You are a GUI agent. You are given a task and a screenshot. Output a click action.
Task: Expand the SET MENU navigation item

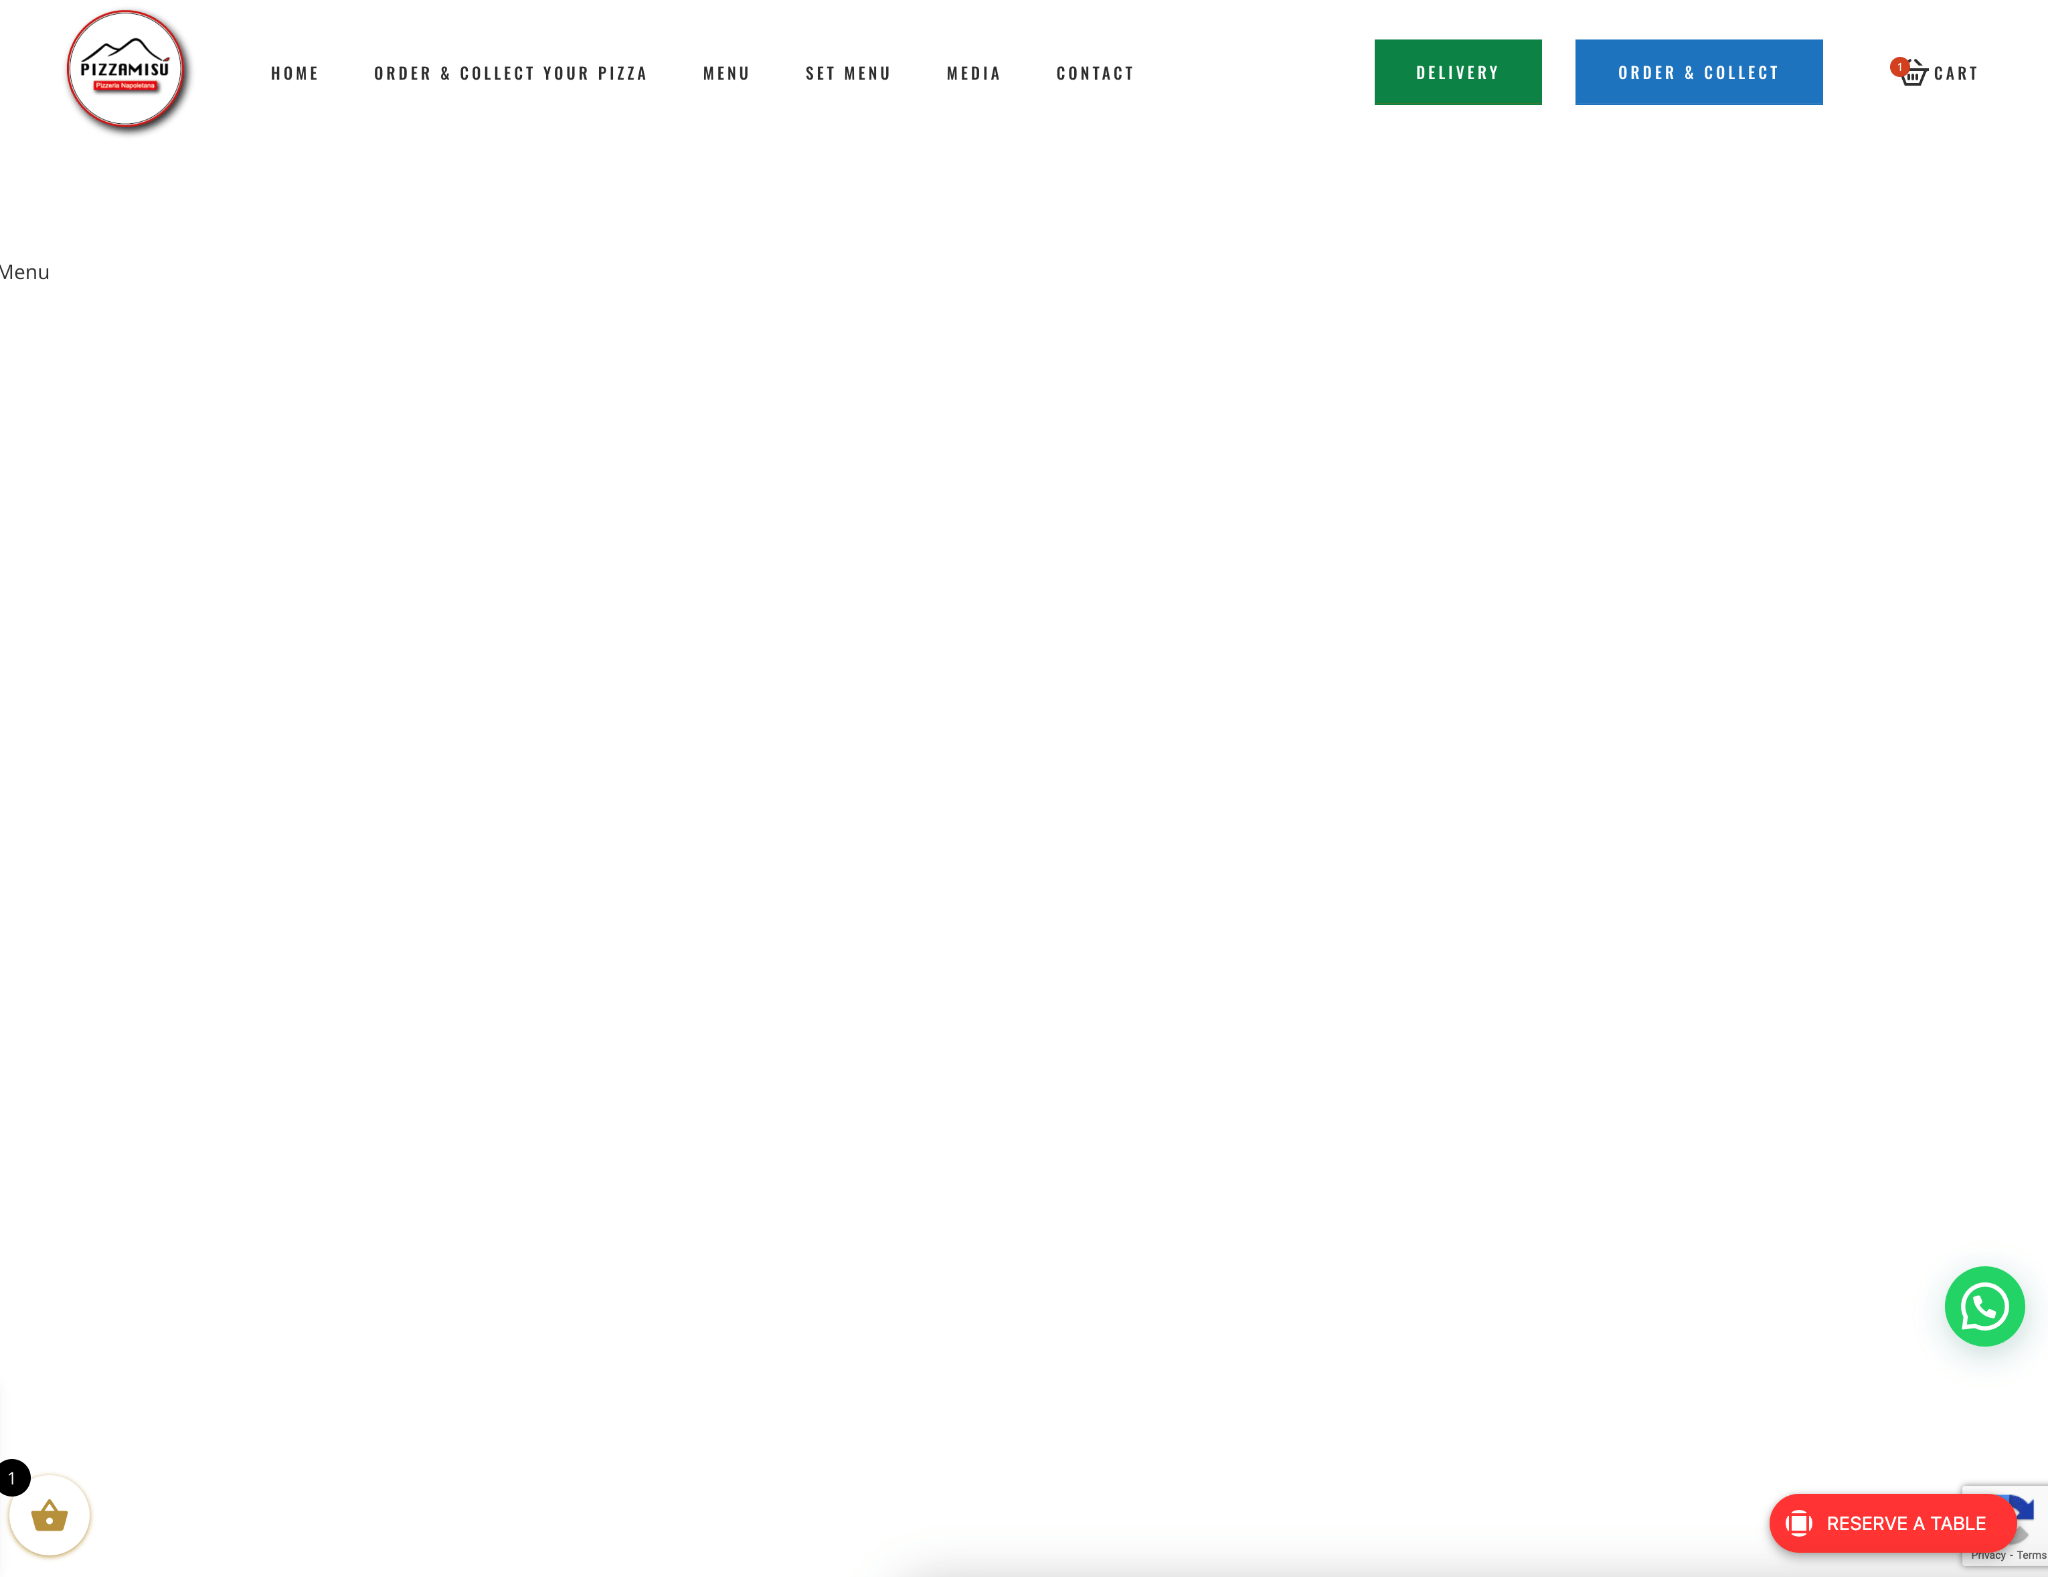[x=848, y=71]
